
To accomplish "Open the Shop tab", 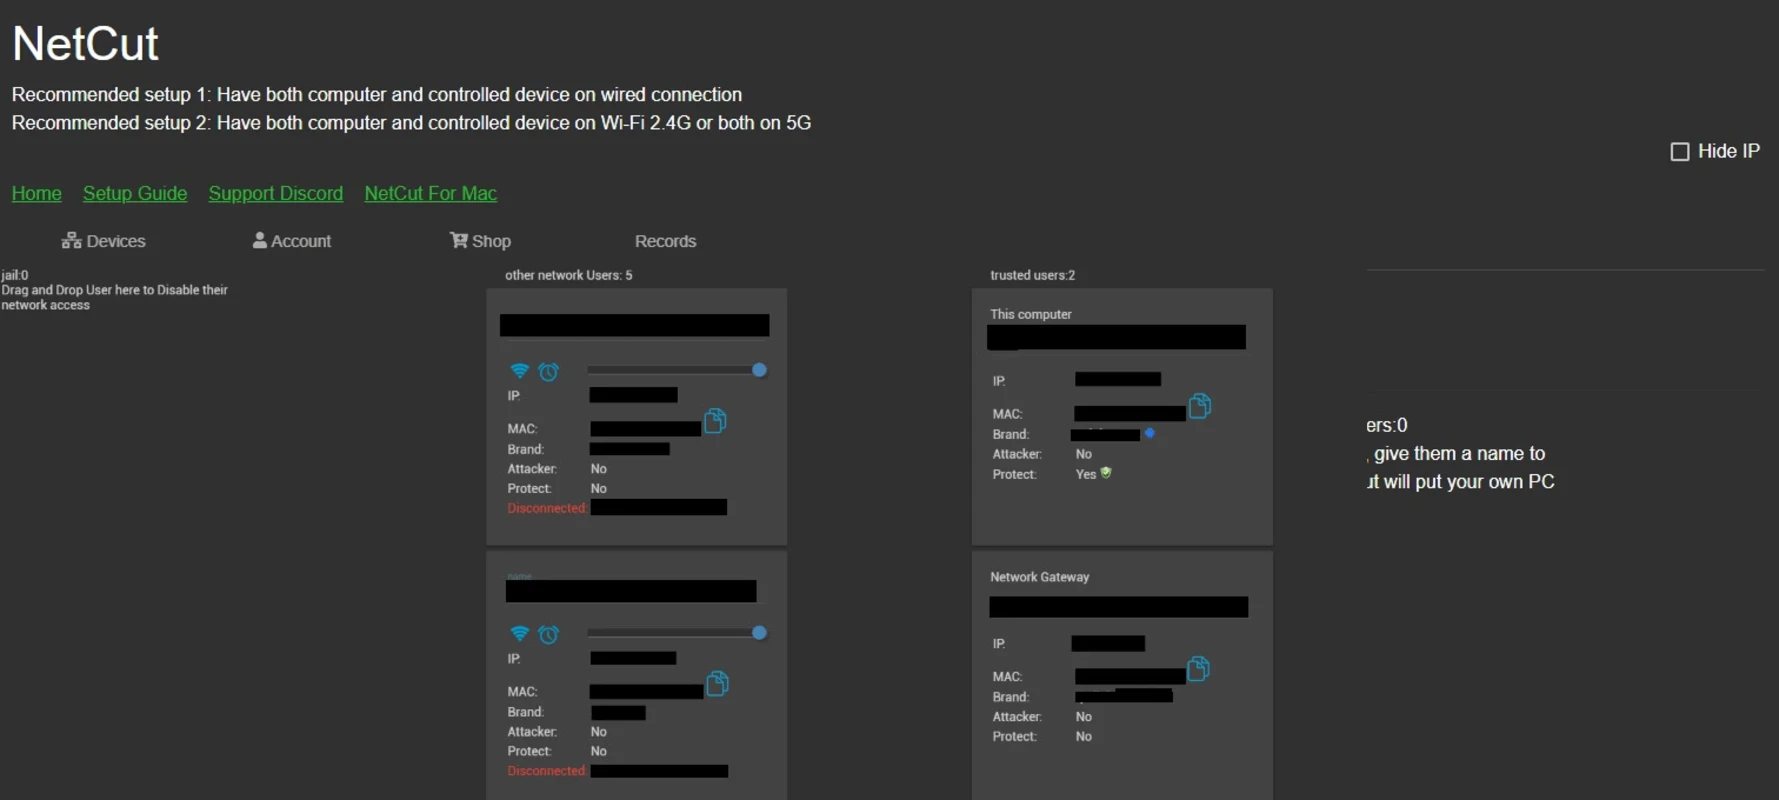I will click(x=481, y=241).
